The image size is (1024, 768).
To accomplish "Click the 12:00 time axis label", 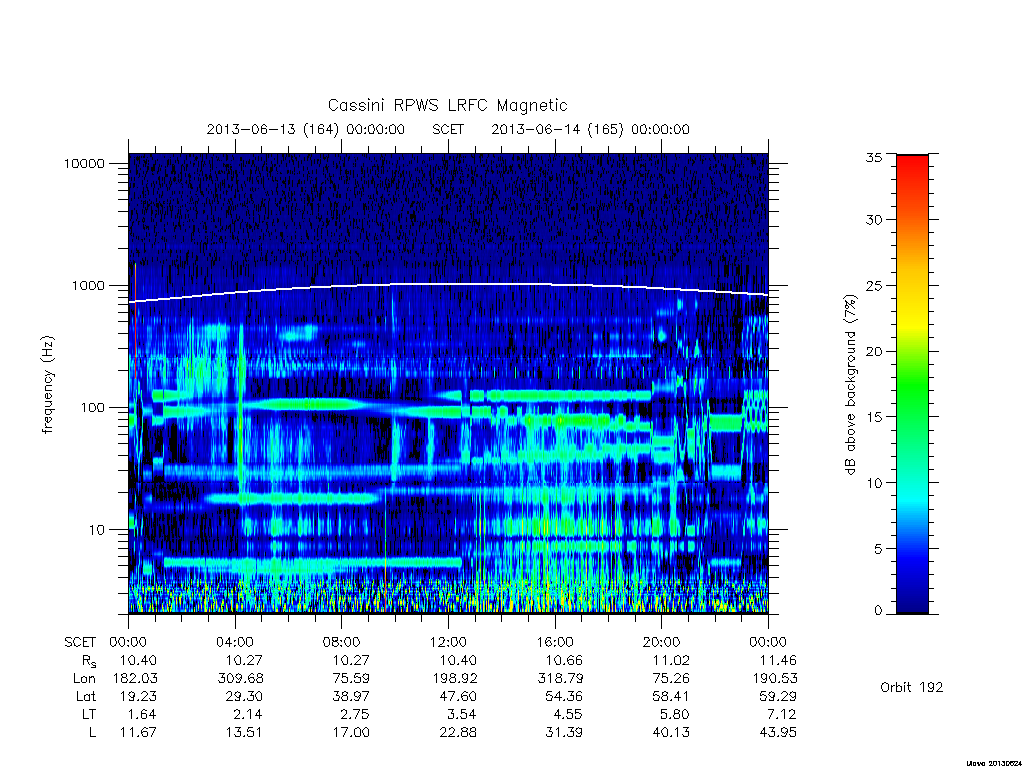I will pos(448,642).
